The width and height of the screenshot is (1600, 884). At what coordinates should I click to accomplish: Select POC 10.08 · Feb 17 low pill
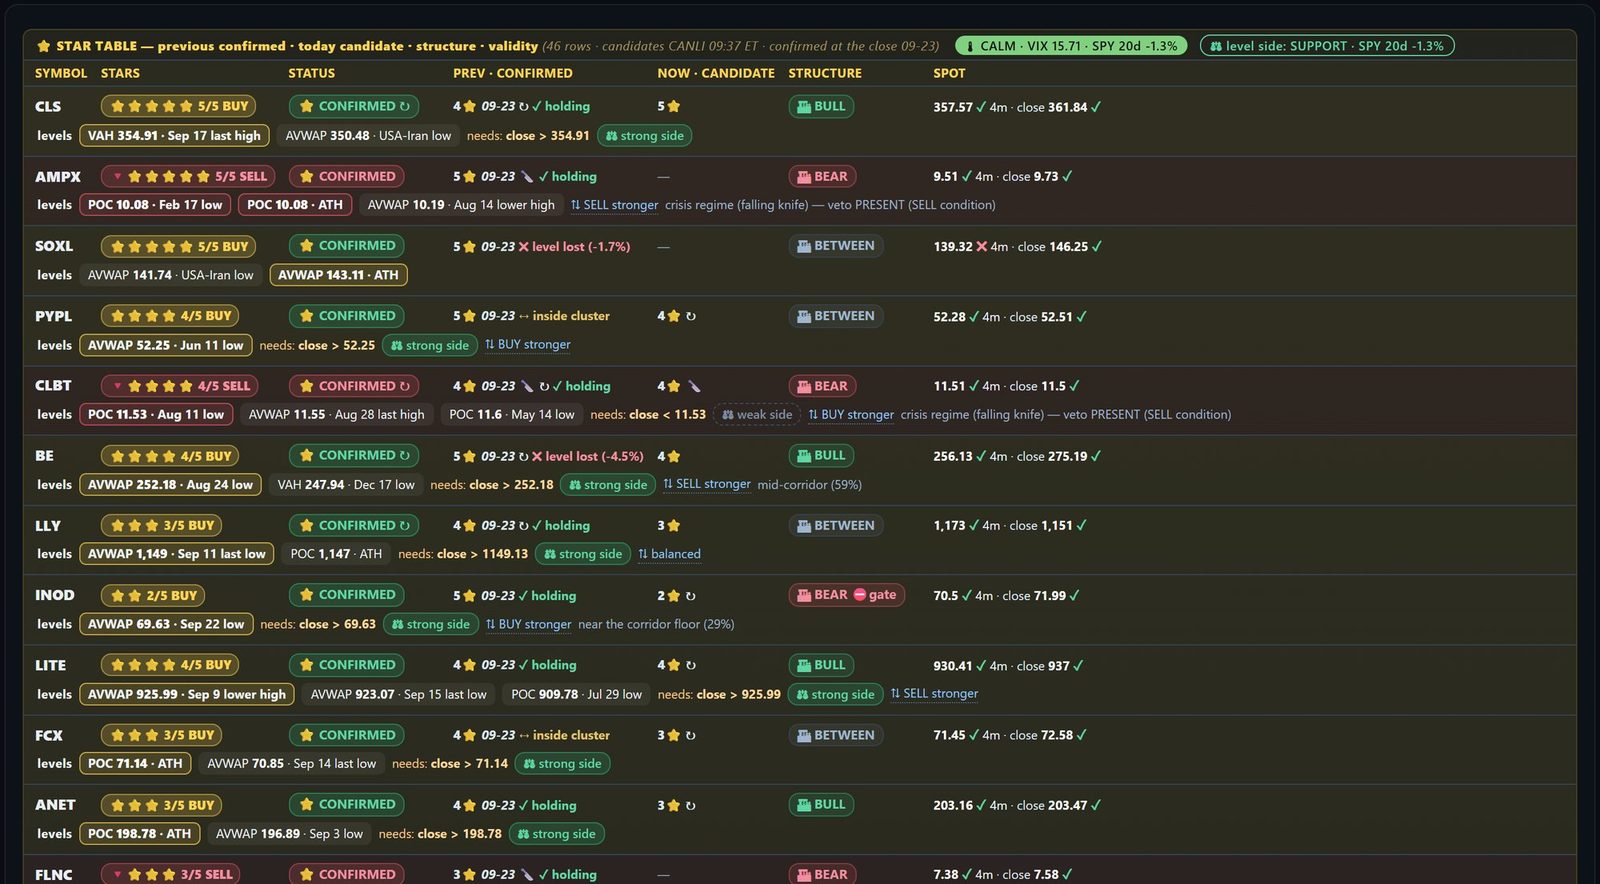coord(155,205)
